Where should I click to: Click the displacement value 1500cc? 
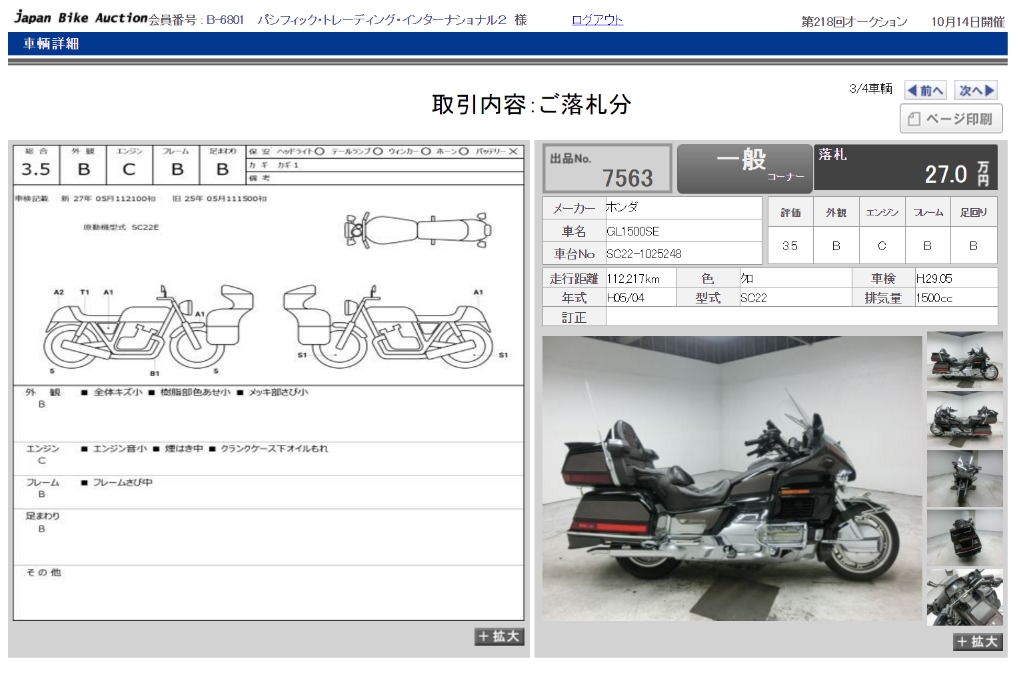[x=934, y=298]
